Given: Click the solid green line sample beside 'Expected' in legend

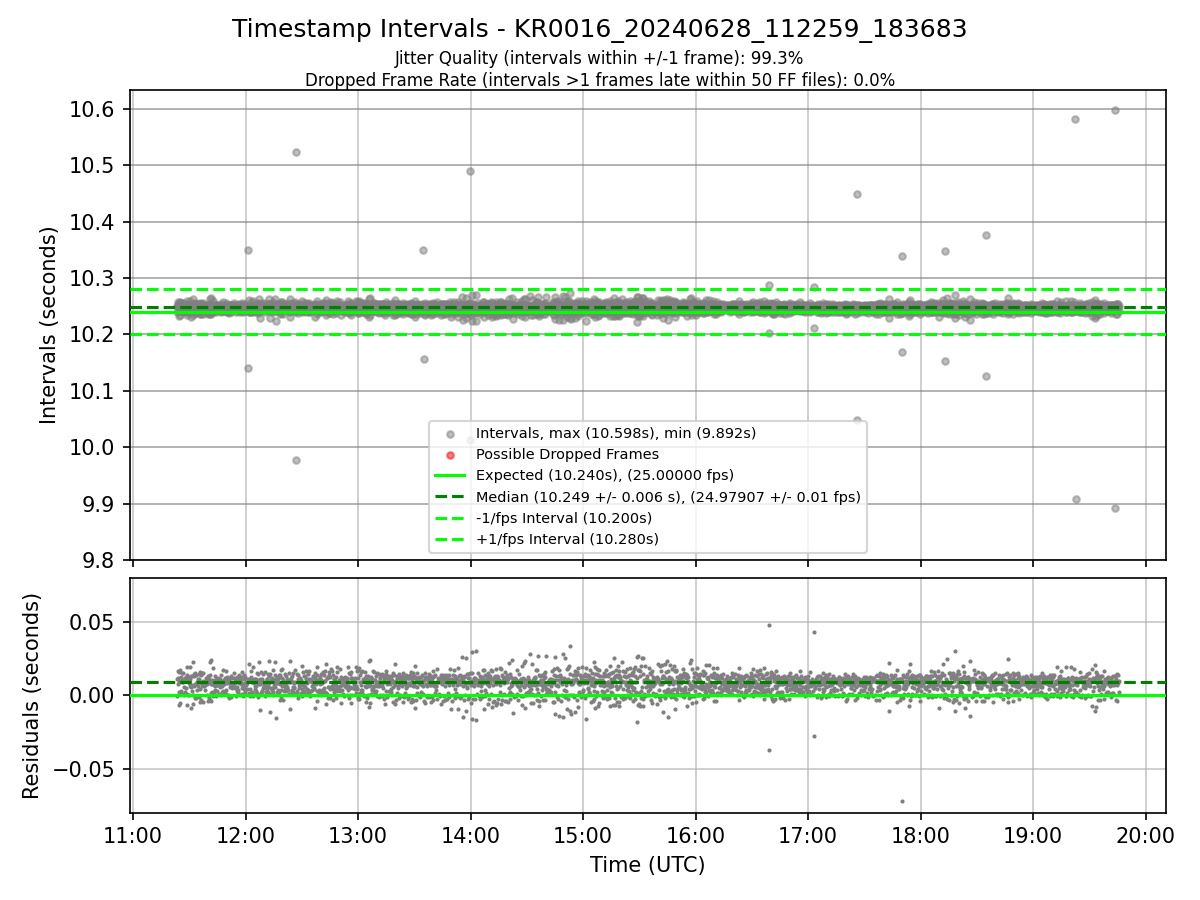Looking at the screenshot, I should pos(450,476).
